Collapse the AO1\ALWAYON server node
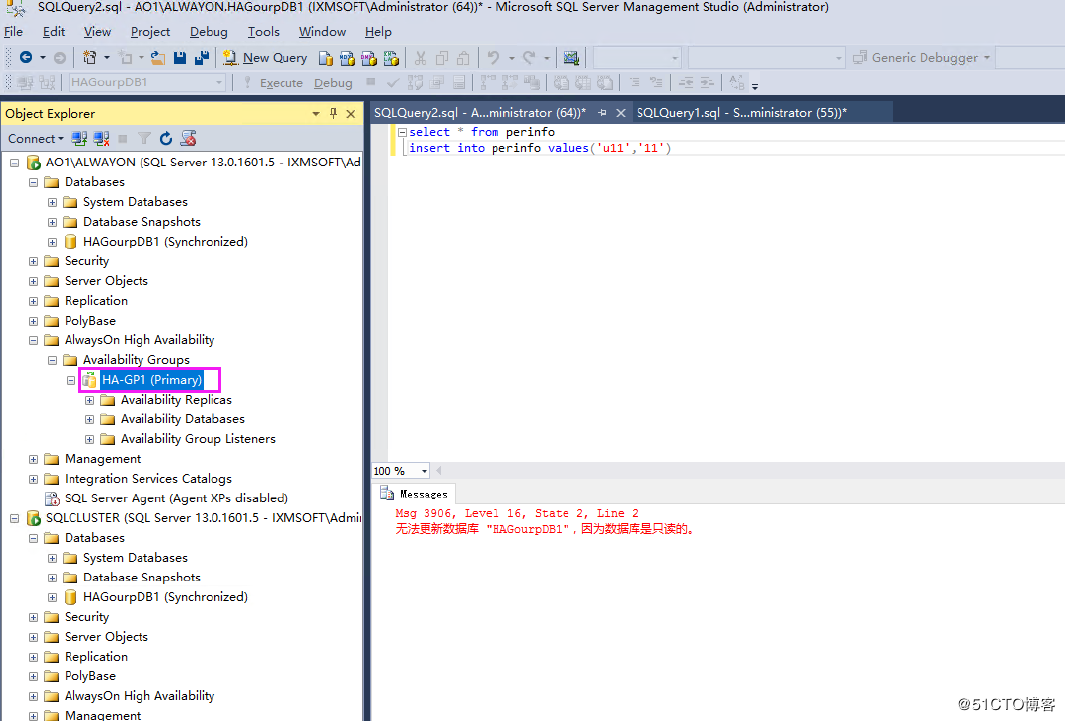The width and height of the screenshot is (1065, 721). (14, 163)
